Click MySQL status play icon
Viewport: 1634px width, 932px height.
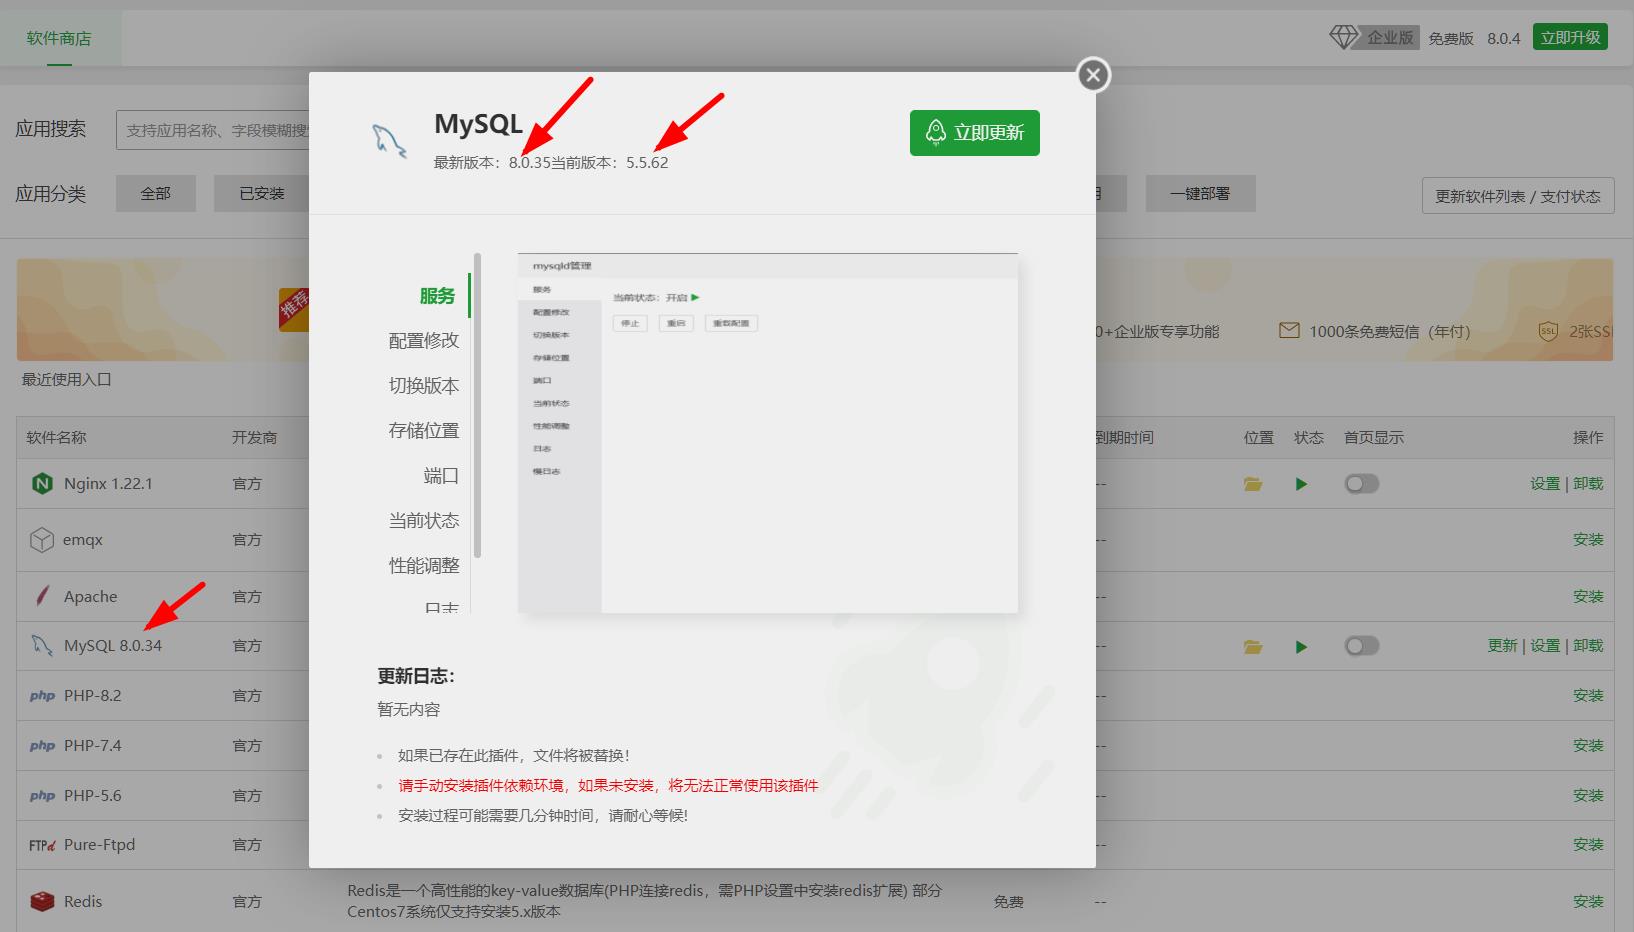pyautogui.click(x=1301, y=647)
